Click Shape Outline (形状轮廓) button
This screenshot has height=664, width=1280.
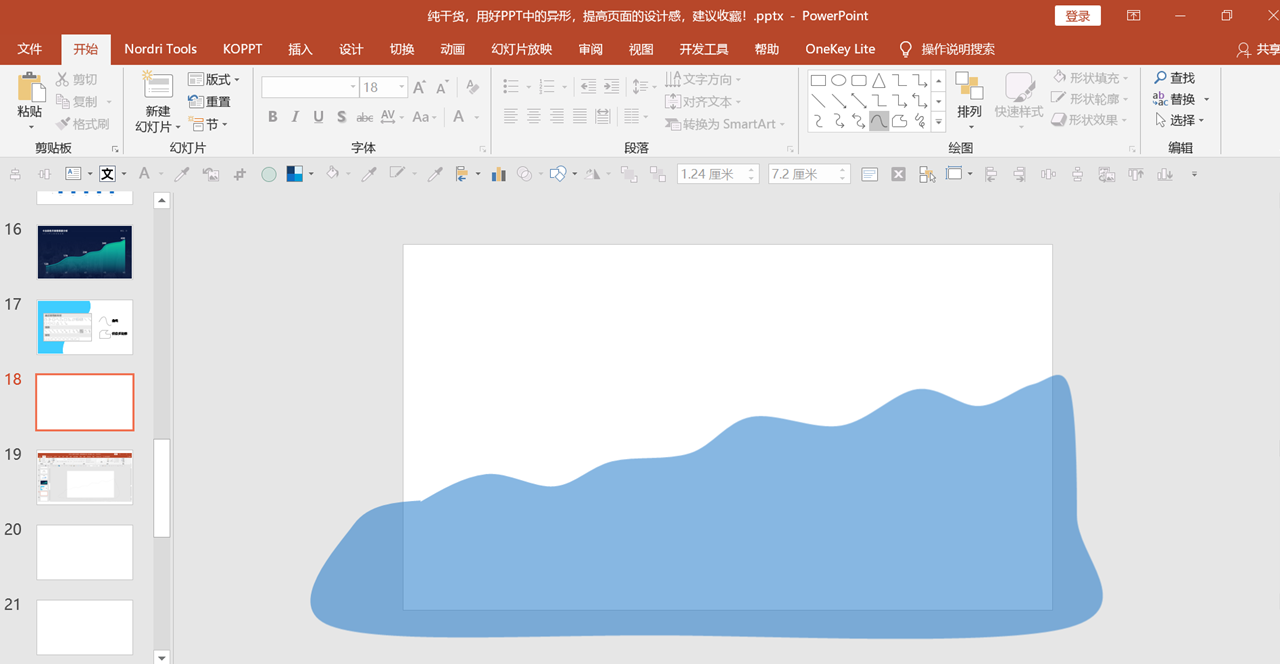(1091, 99)
